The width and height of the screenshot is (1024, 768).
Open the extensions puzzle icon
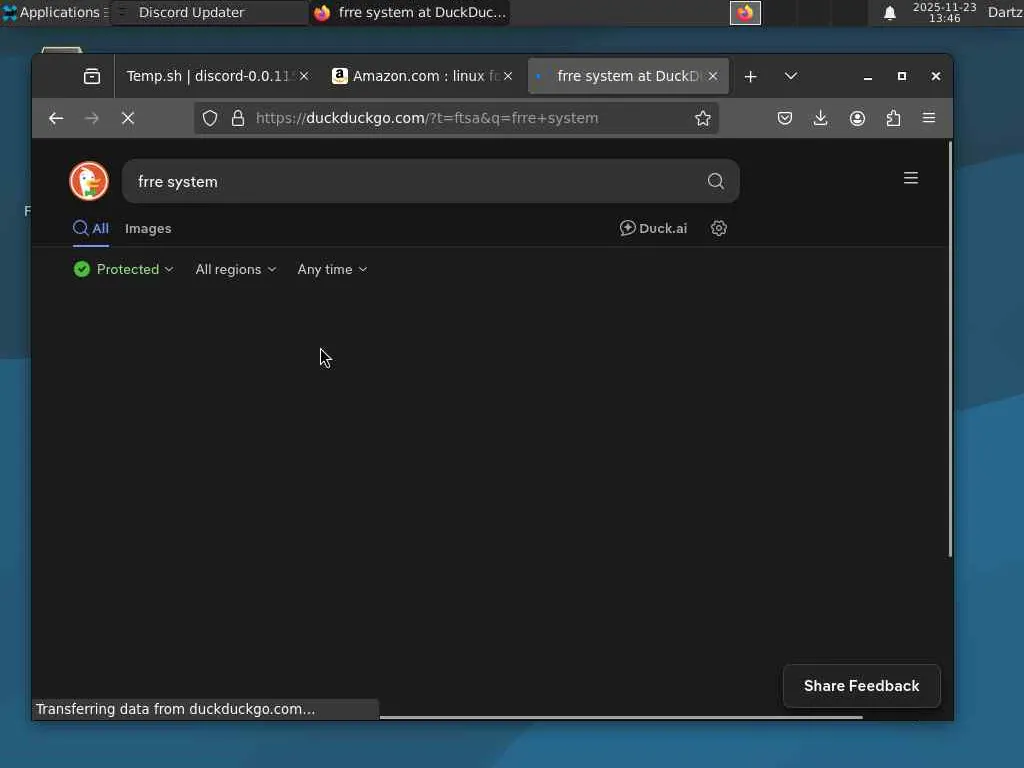[x=893, y=118]
